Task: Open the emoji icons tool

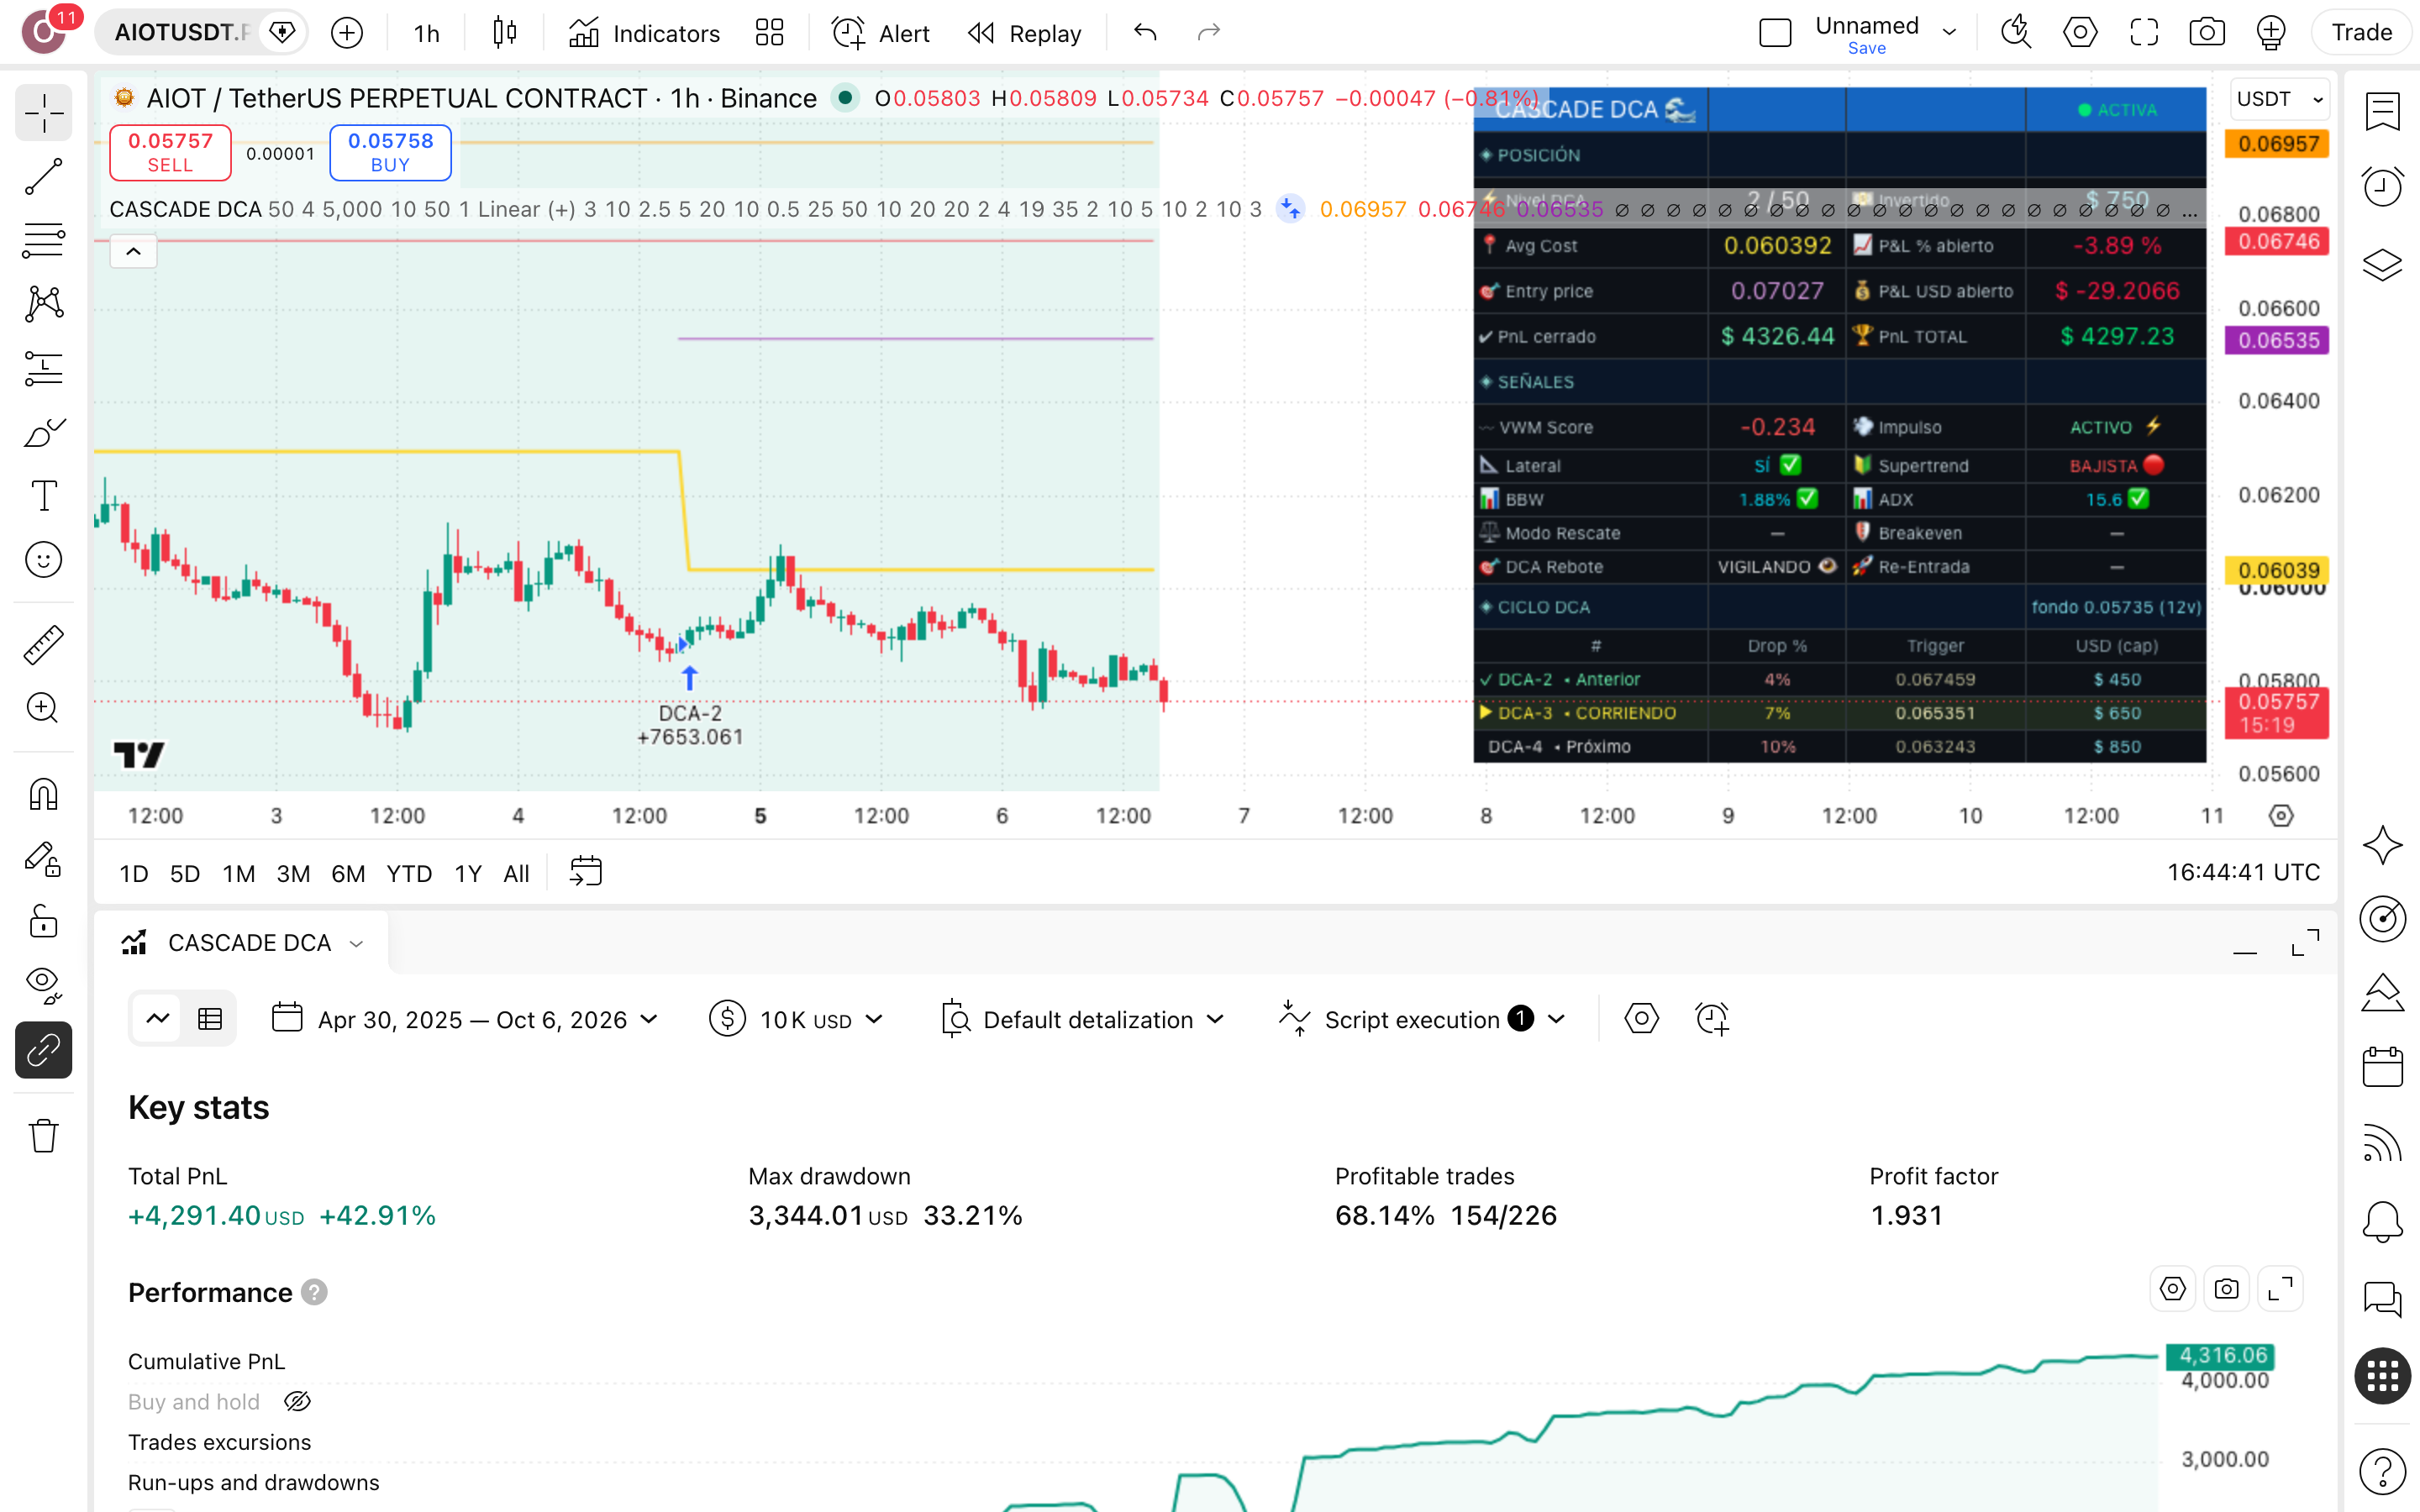Action: click(x=43, y=560)
